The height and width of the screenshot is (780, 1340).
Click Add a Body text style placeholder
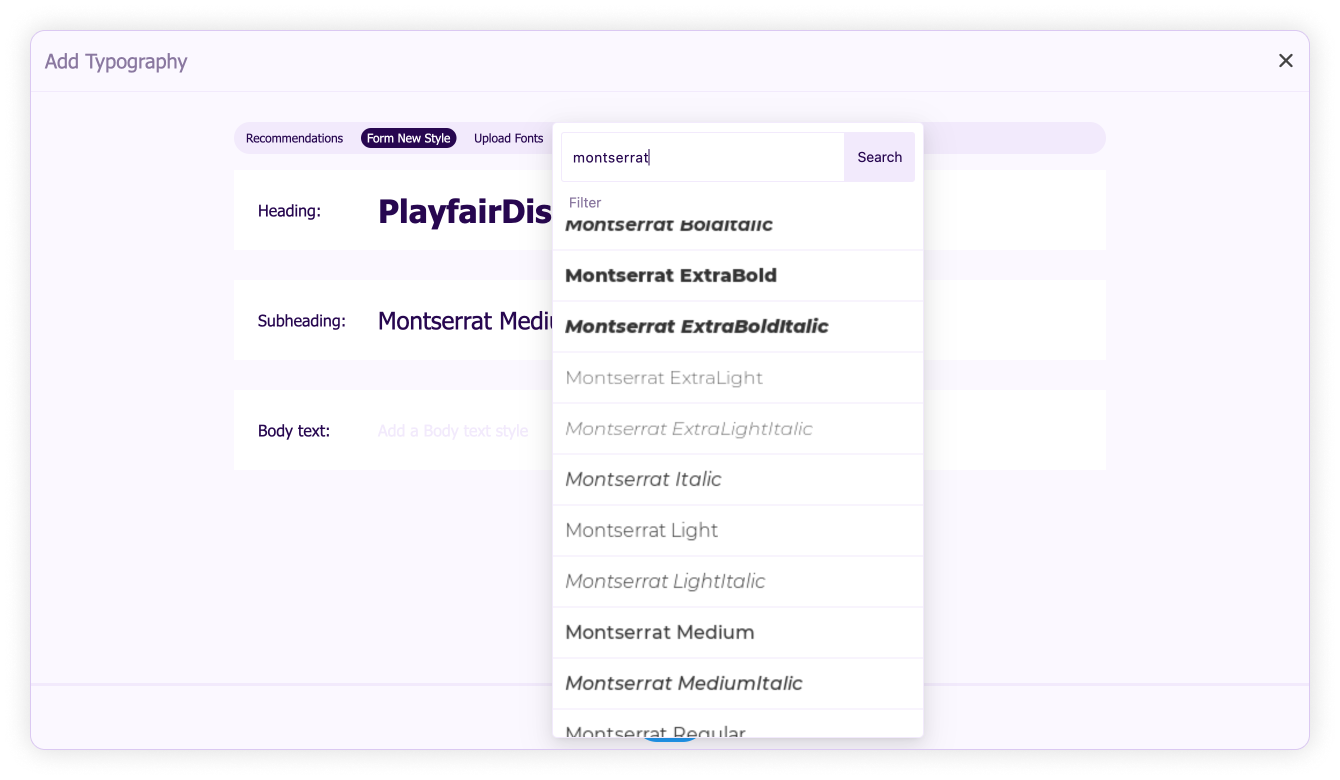tap(453, 431)
